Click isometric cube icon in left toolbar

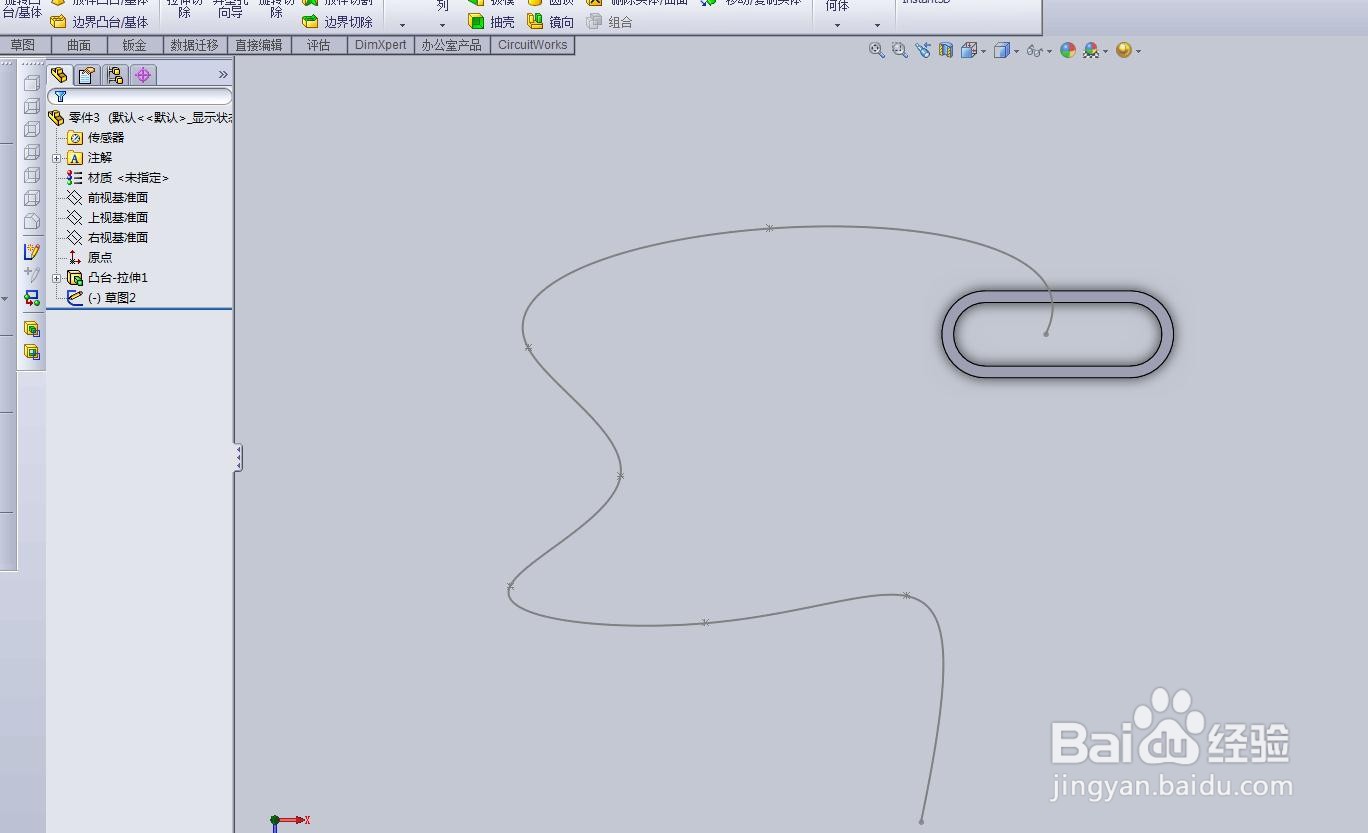[32, 221]
